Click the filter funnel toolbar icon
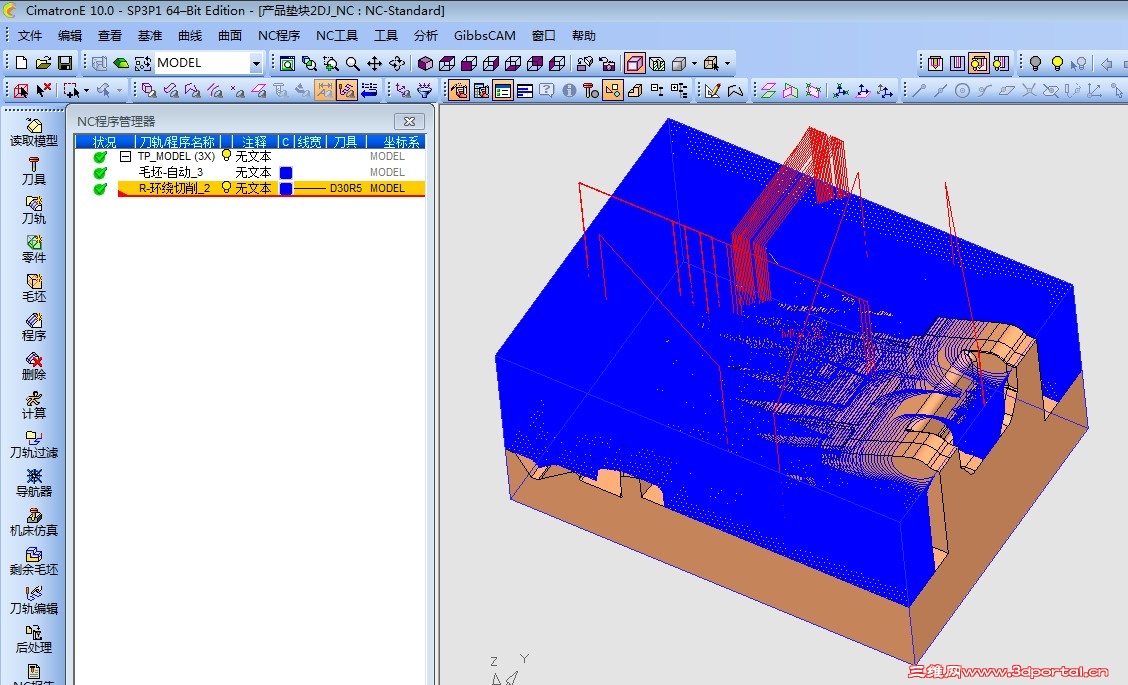Image resolution: width=1128 pixels, height=685 pixels. [424, 91]
